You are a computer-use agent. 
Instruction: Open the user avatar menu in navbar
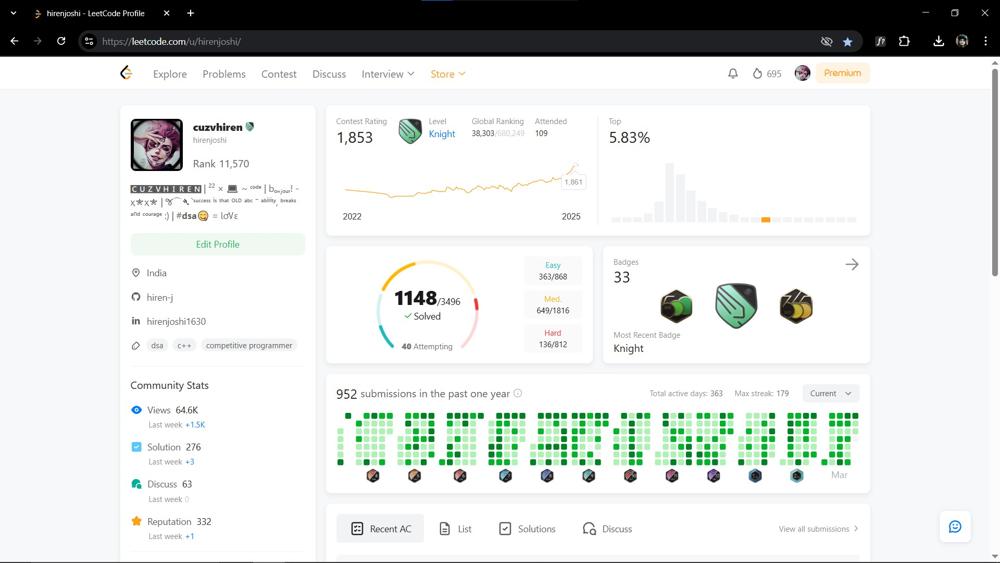coord(802,73)
